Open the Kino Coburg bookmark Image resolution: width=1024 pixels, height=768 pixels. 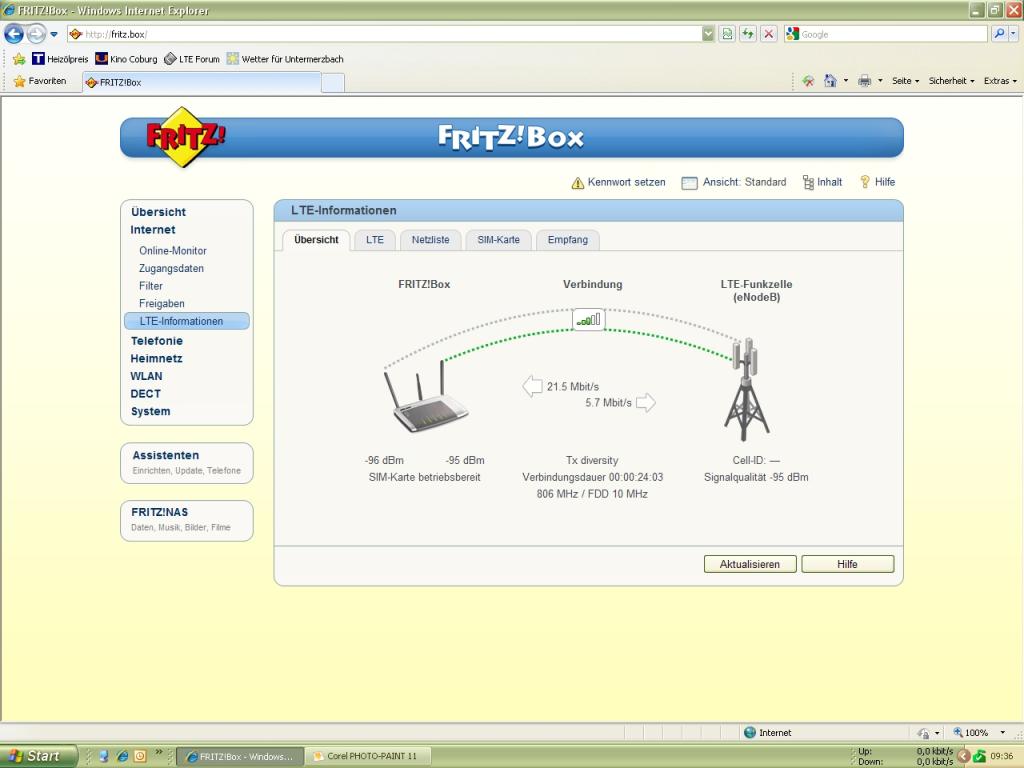(x=126, y=59)
